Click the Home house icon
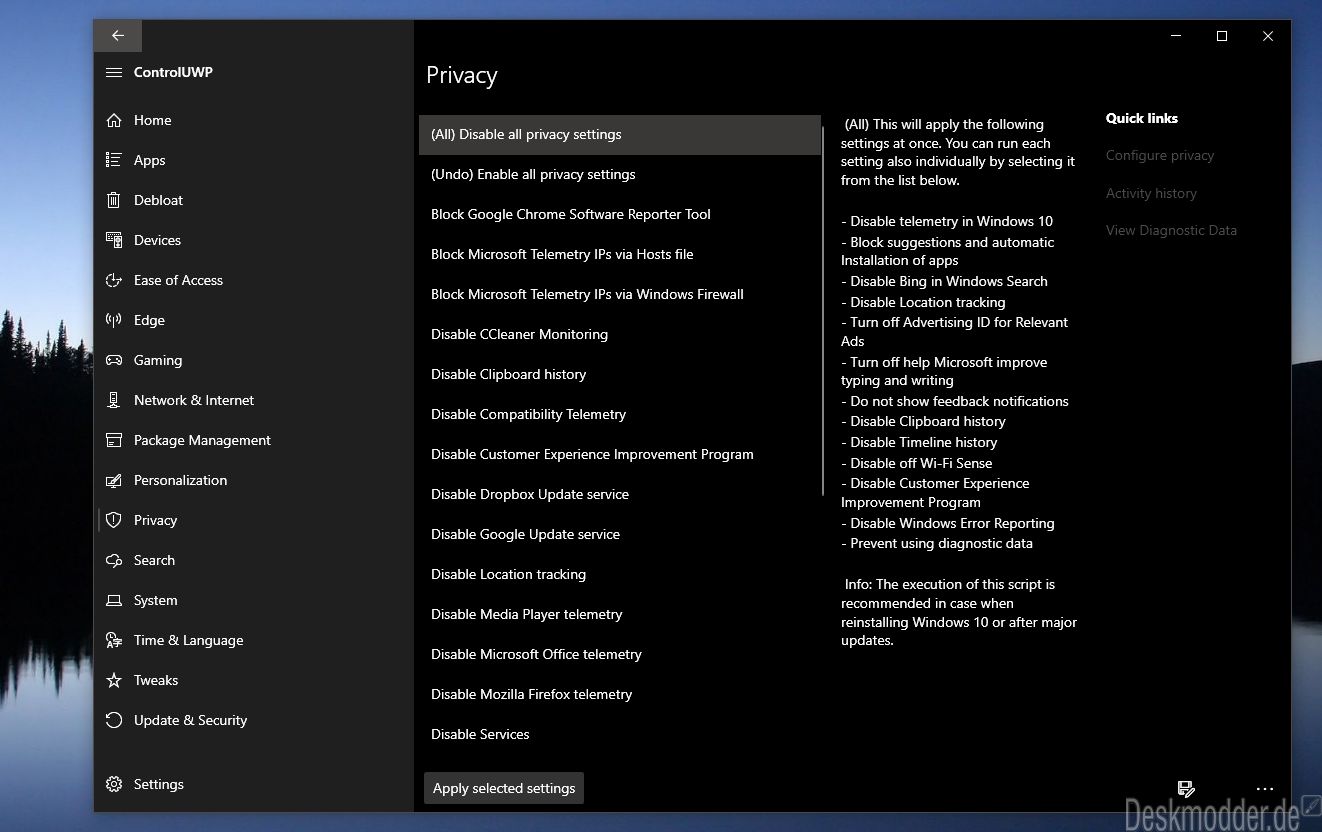The width and height of the screenshot is (1322, 832). [x=114, y=120]
